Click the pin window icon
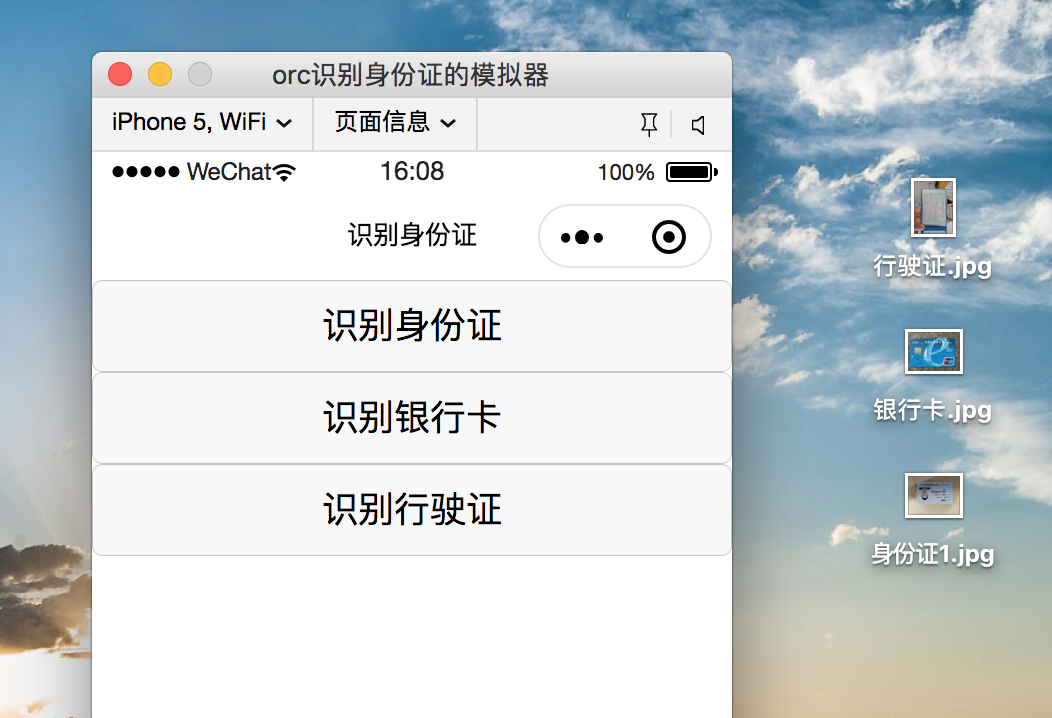This screenshot has width=1052, height=718. pyautogui.click(x=649, y=125)
